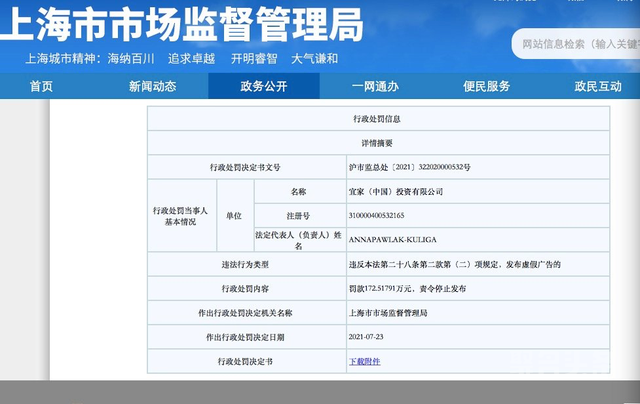The height and width of the screenshot is (404, 640).
Task: Open the 便民服务 navigation tab
Action: (x=486, y=86)
